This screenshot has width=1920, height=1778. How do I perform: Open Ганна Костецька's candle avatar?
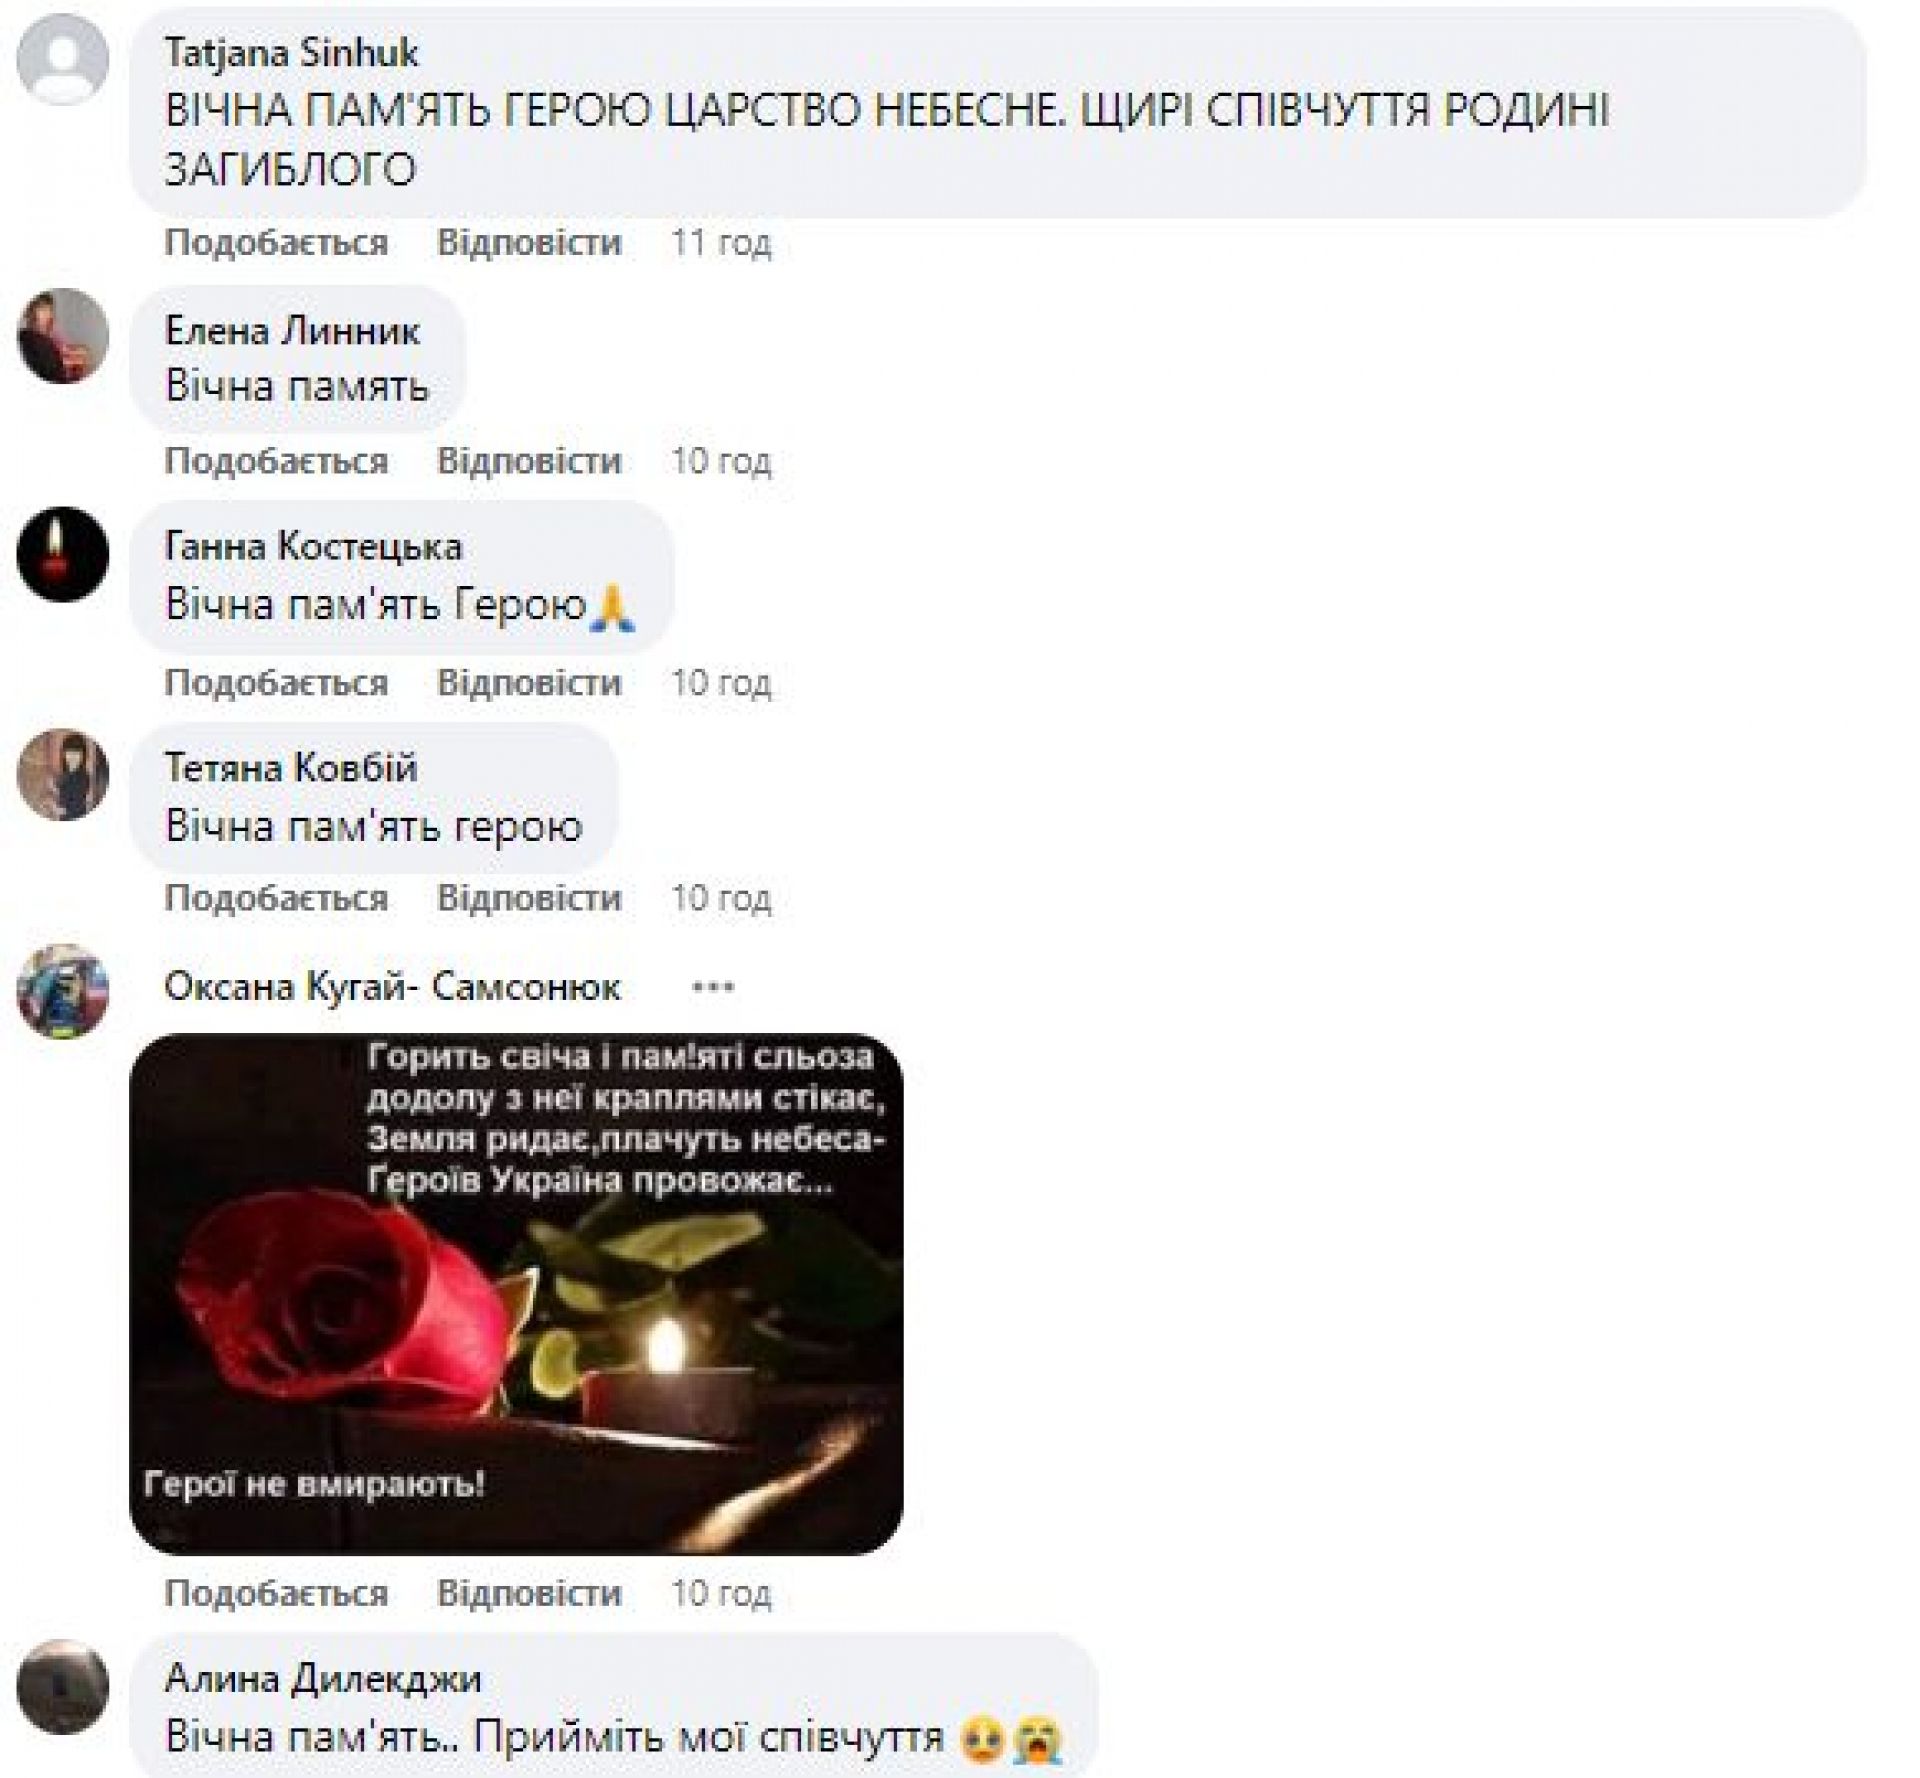pyautogui.click(x=62, y=553)
